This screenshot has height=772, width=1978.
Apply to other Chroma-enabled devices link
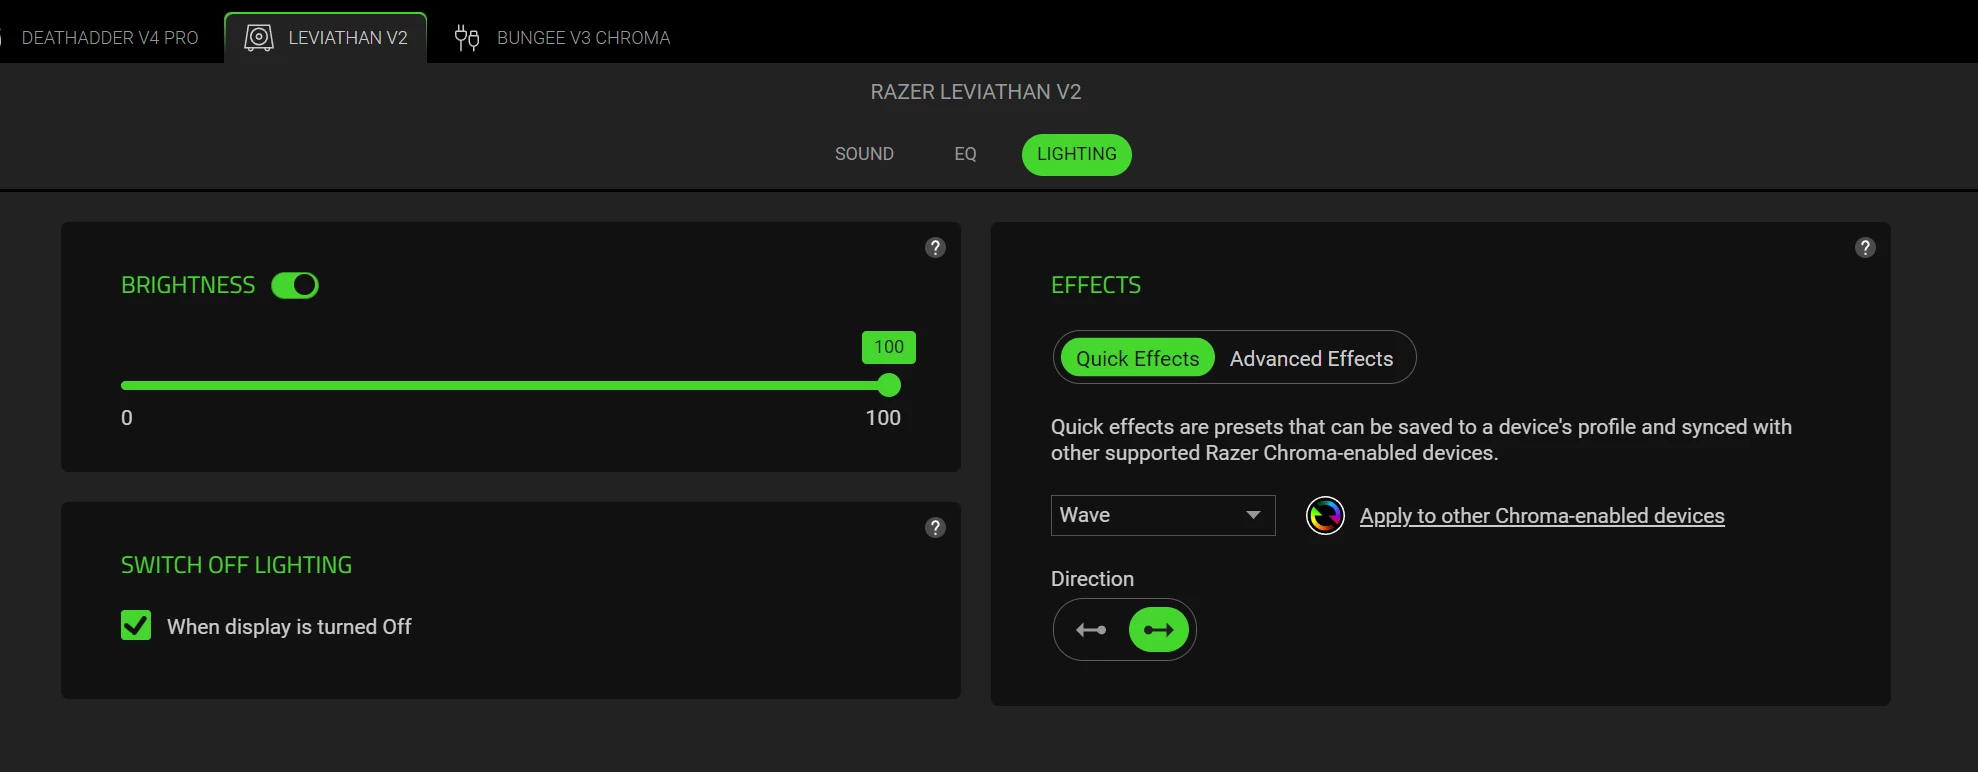tap(1542, 516)
